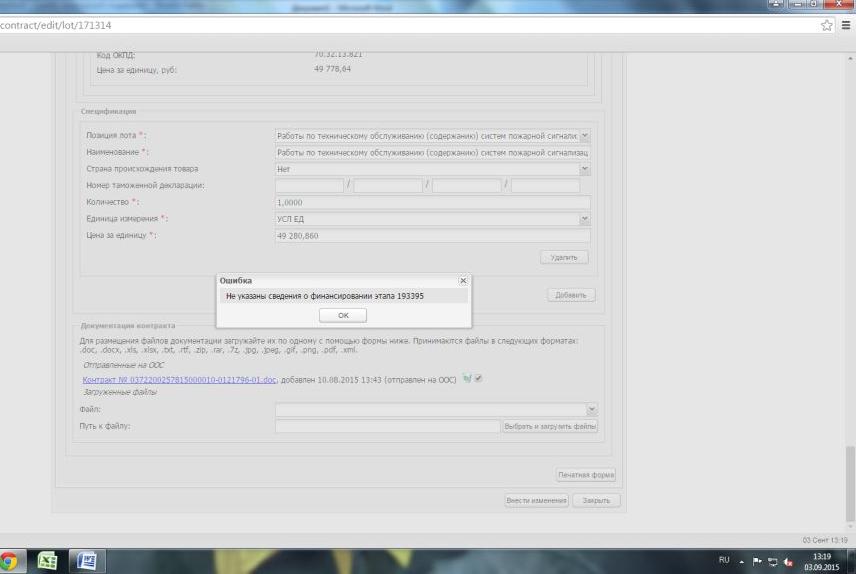Open the Контракт № 0372200257815000010 document link
Viewport: 856px width, 574px height.
pyautogui.click(x=180, y=380)
